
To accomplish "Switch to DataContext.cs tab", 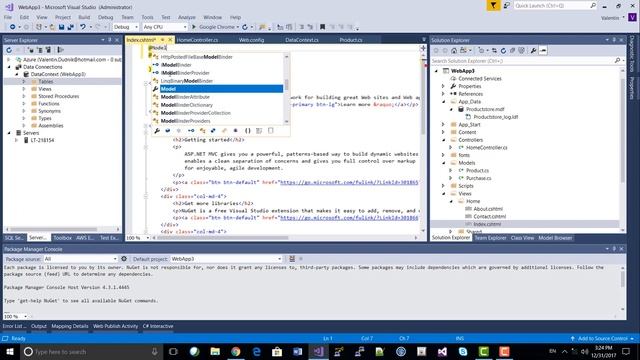I will click(302, 40).
